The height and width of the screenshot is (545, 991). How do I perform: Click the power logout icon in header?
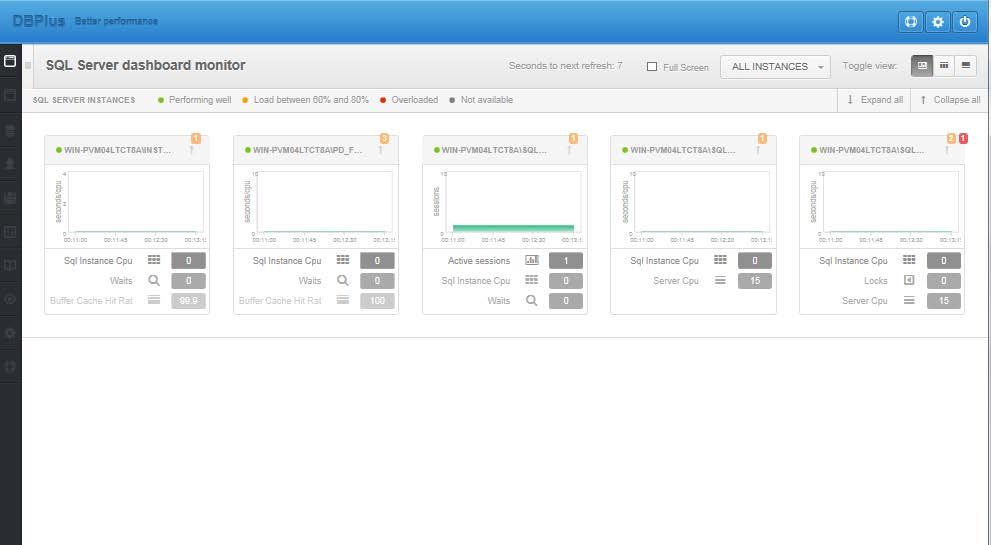tap(964, 21)
